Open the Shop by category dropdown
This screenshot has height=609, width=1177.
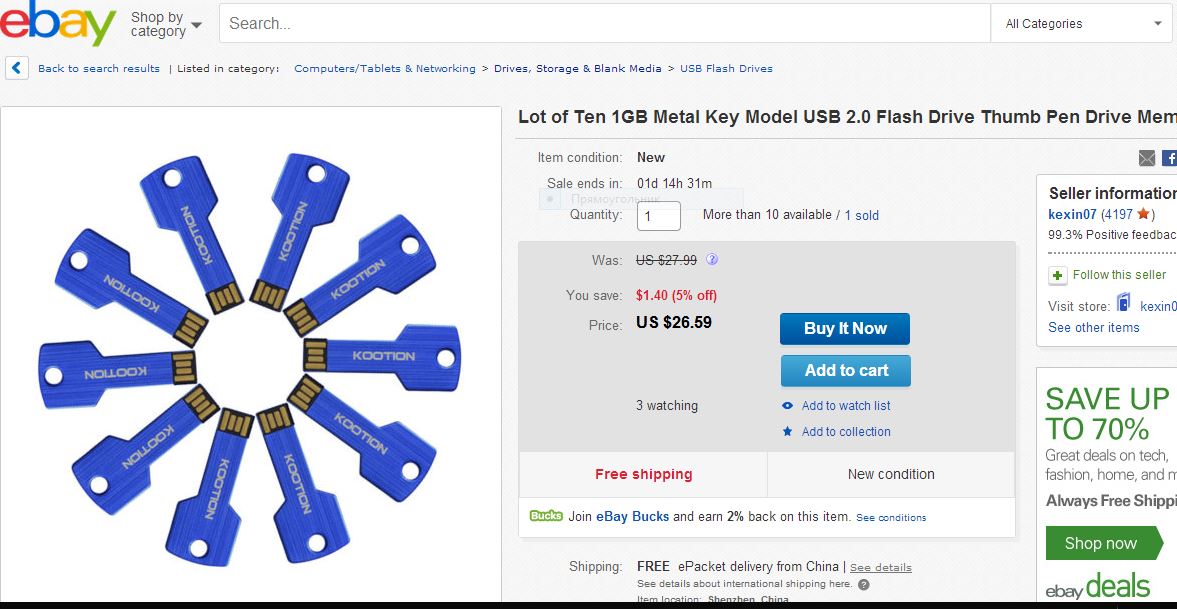pos(166,24)
